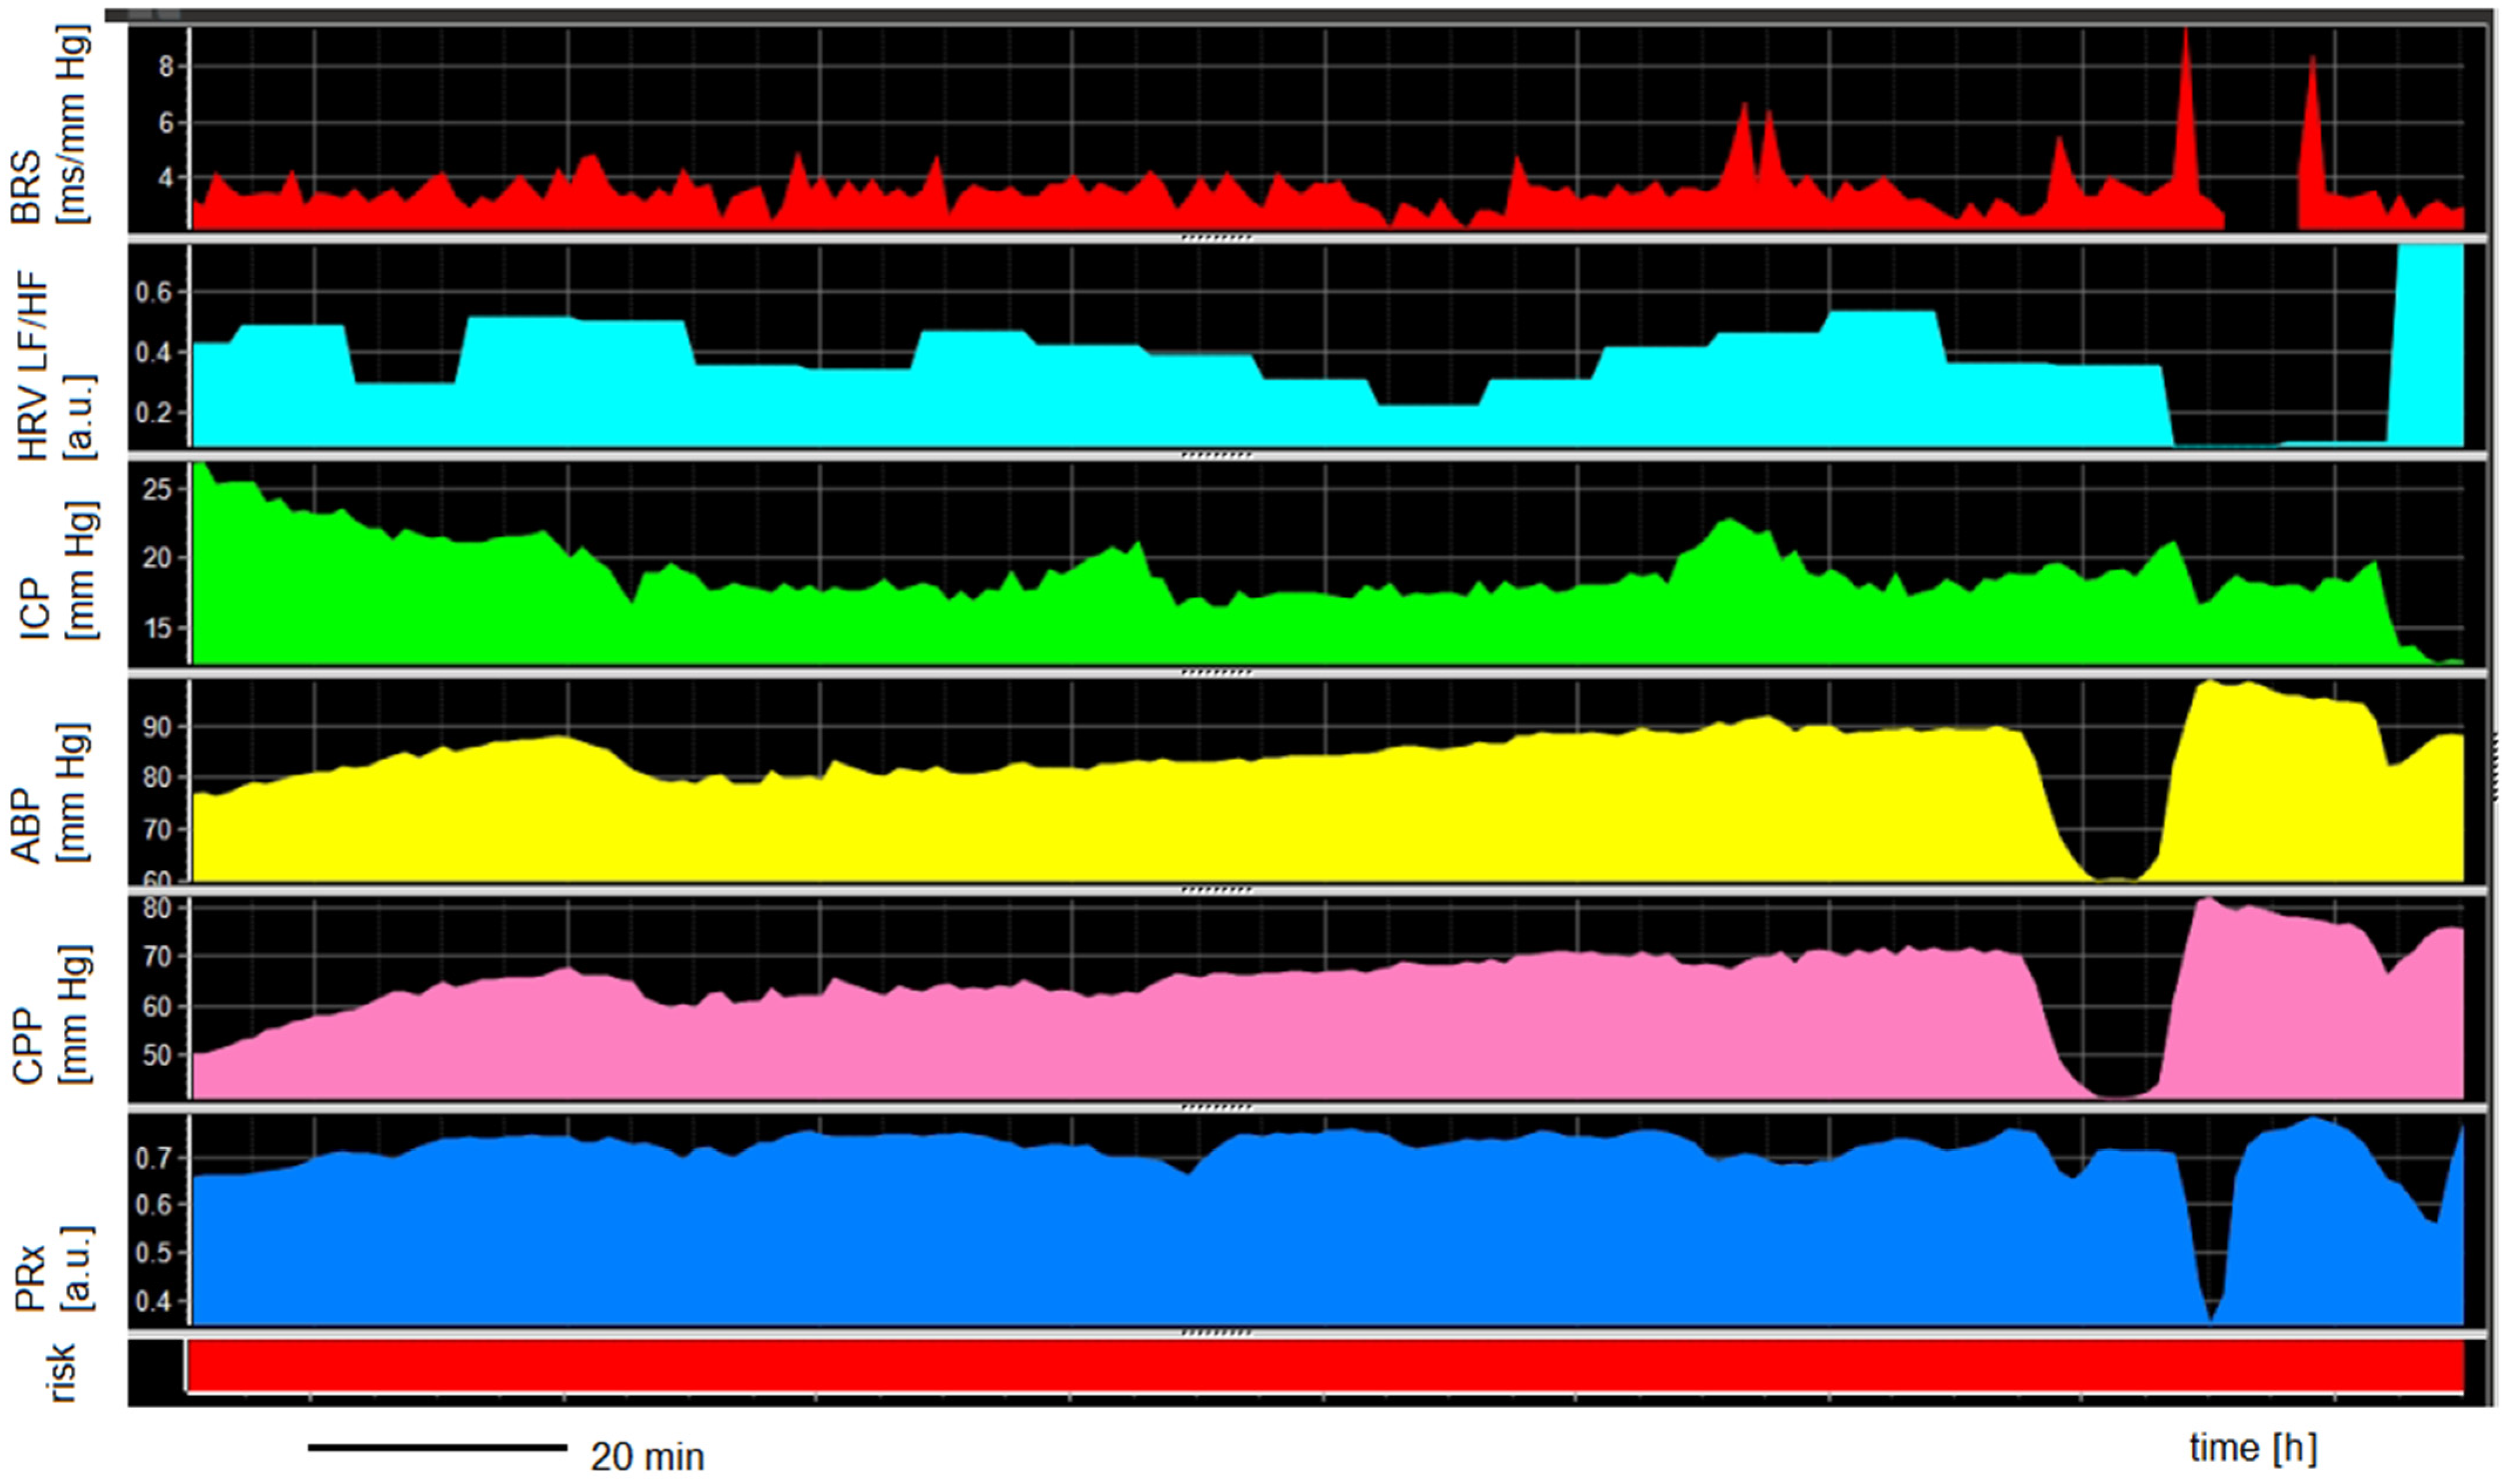Click the second small gray button in top bar

click(169, 15)
